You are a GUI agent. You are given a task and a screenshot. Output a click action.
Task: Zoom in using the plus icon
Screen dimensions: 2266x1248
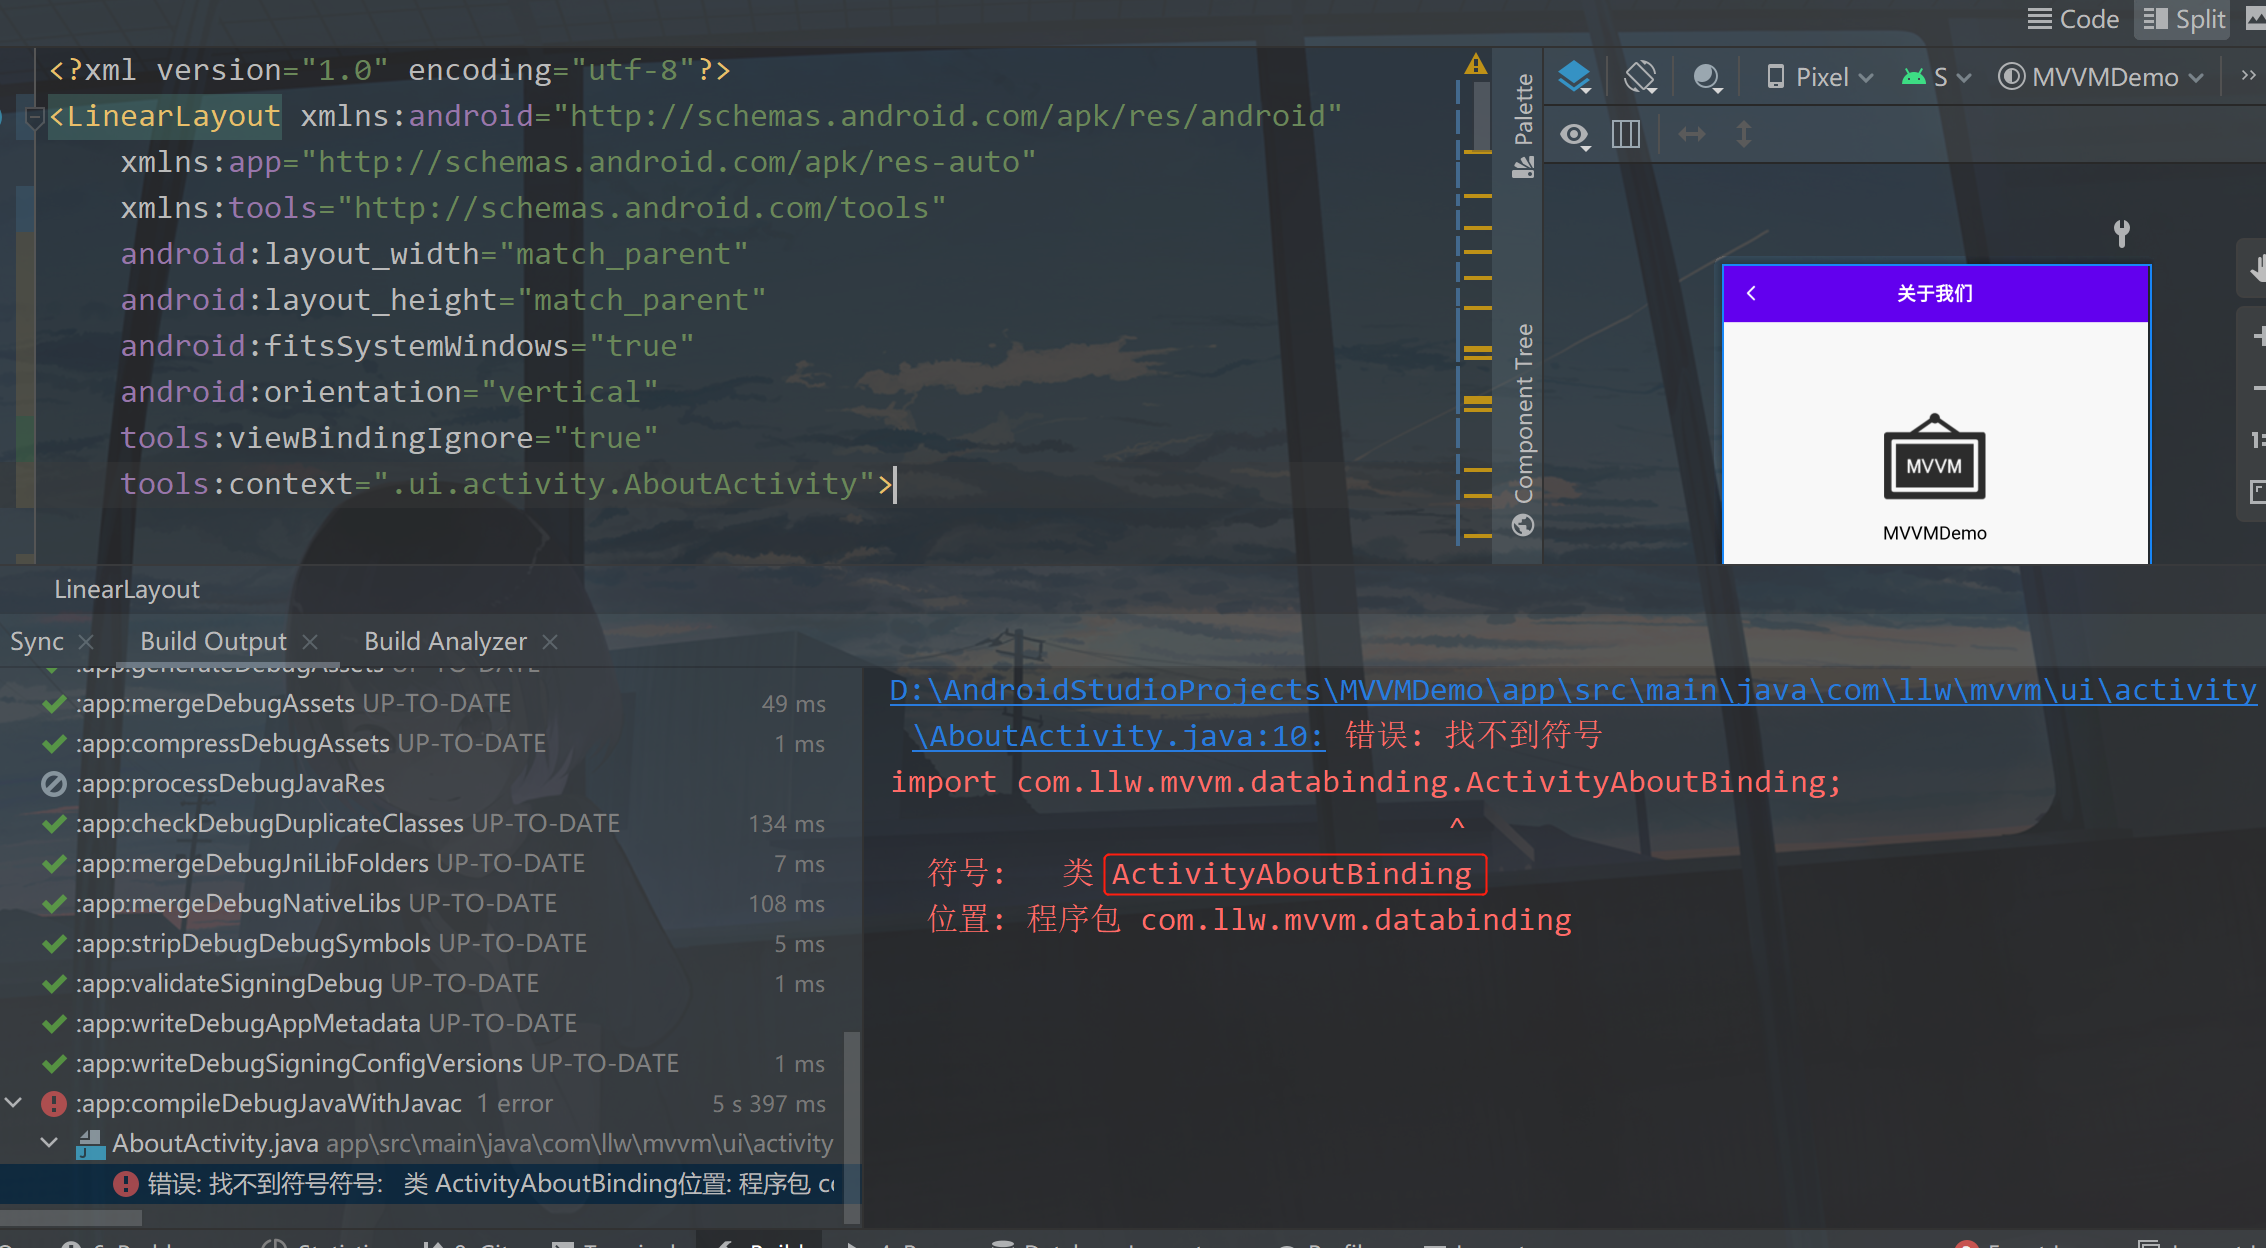2258,336
